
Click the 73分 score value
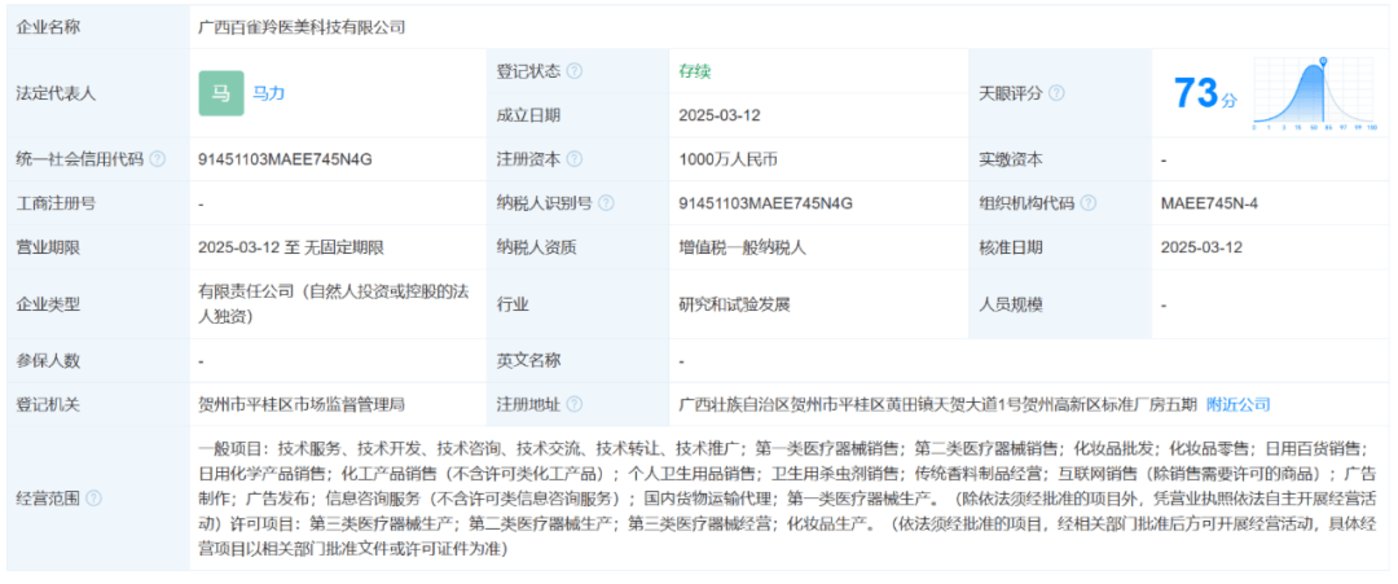tap(1205, 94)
